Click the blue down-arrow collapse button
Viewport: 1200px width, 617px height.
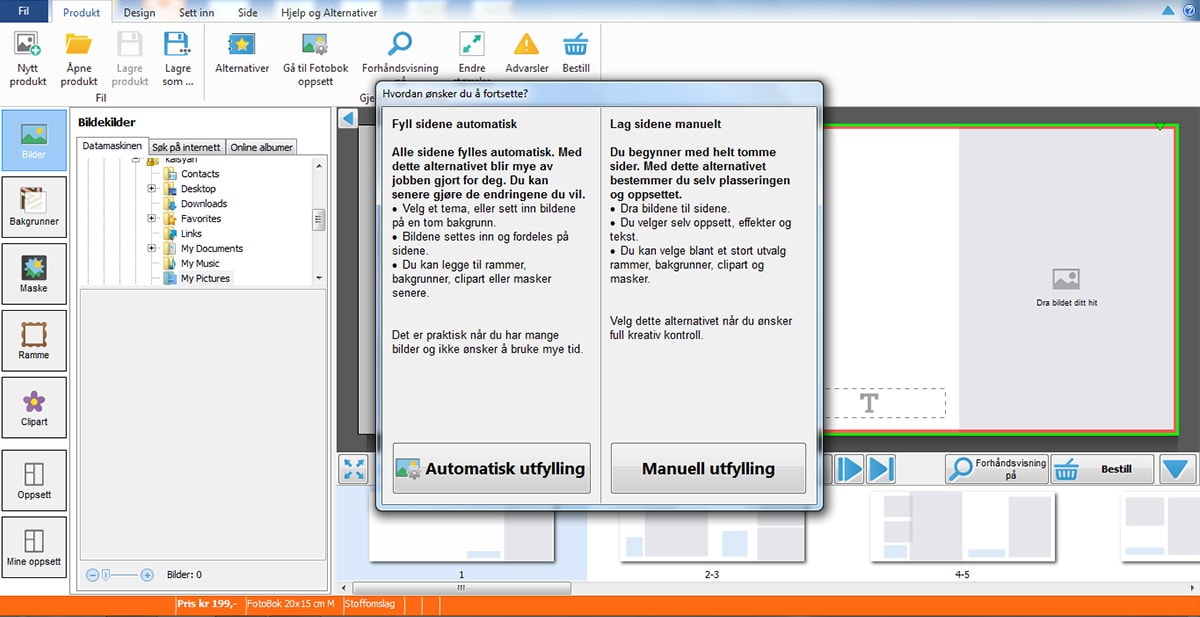1178,469
